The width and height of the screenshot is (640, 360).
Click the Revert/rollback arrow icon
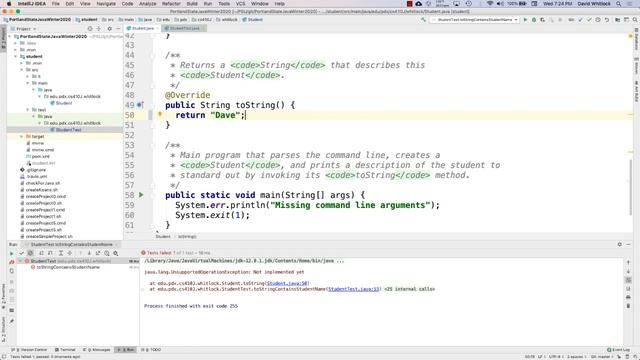point(607,20)
